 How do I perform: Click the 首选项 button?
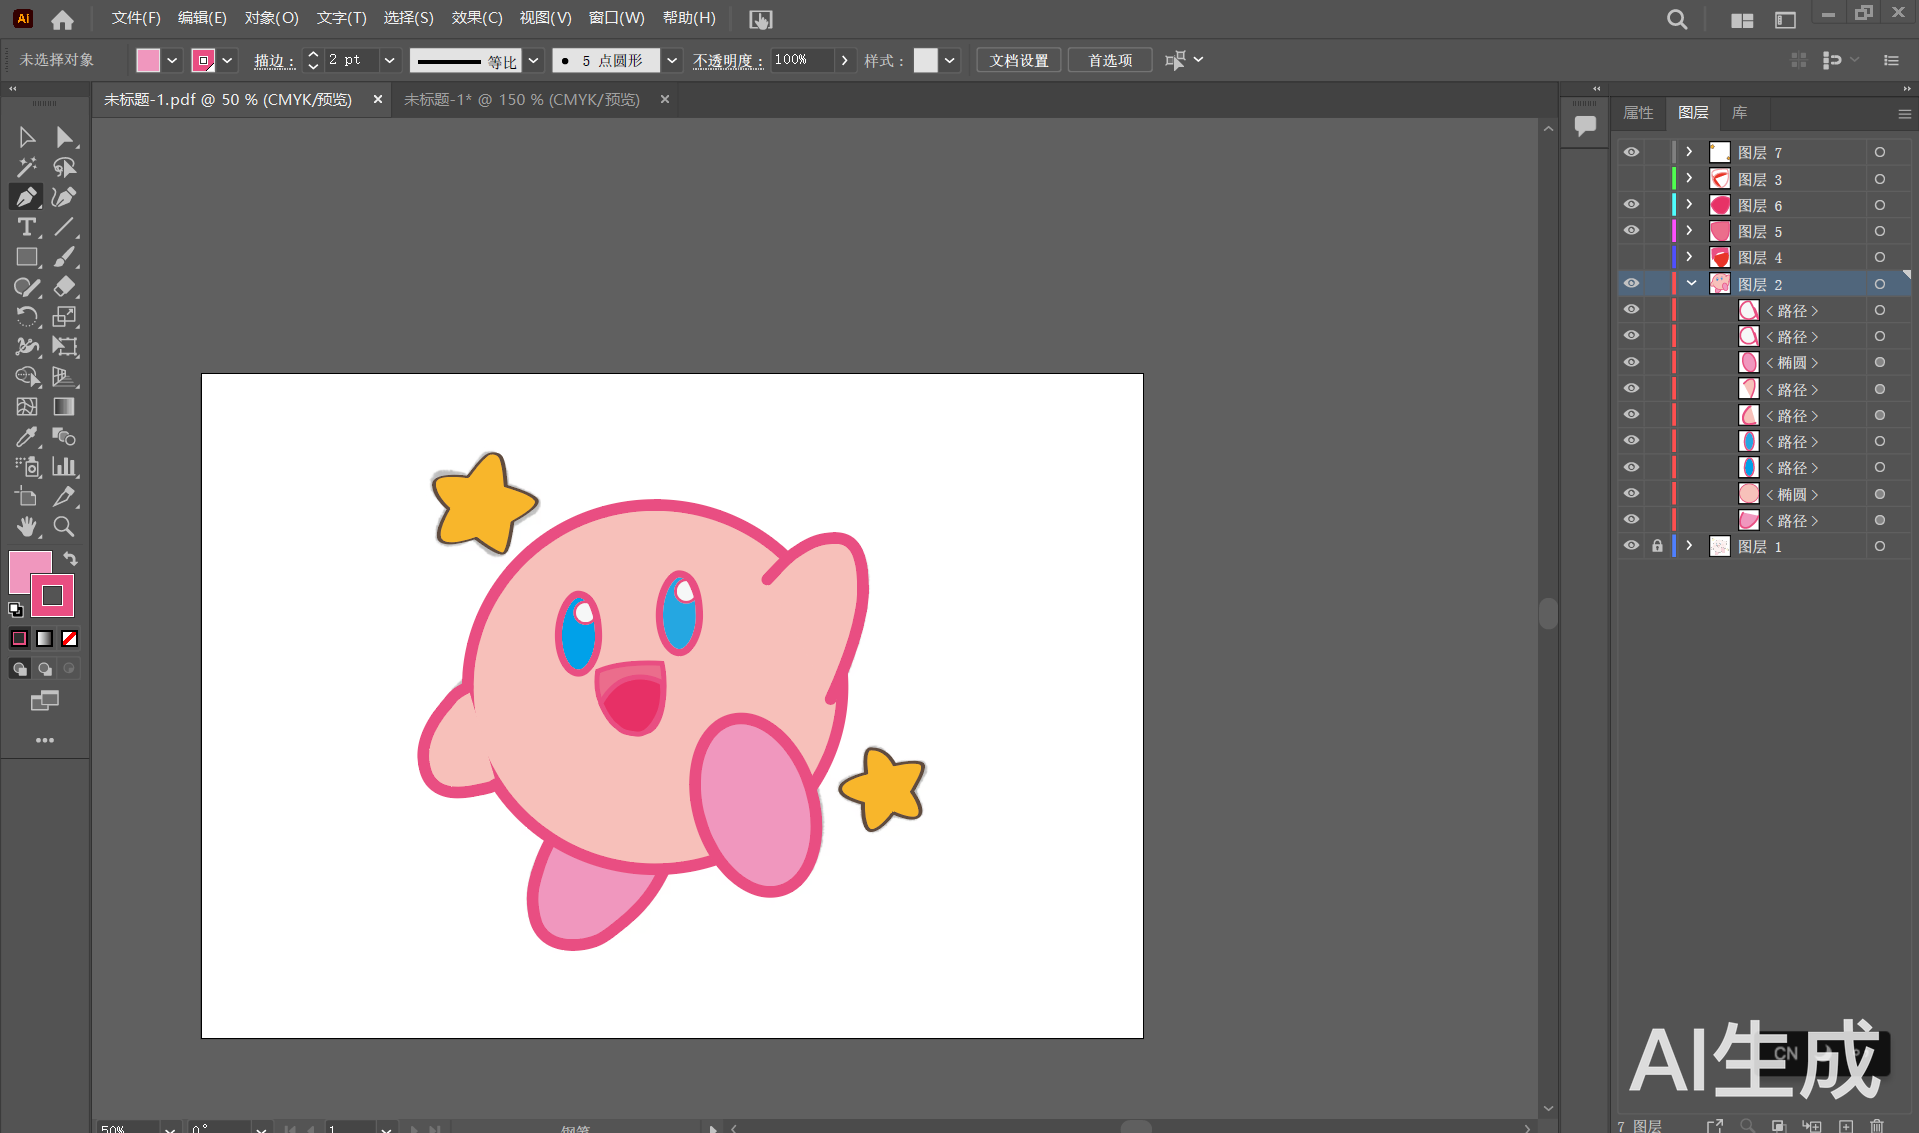click(1110, 61)
